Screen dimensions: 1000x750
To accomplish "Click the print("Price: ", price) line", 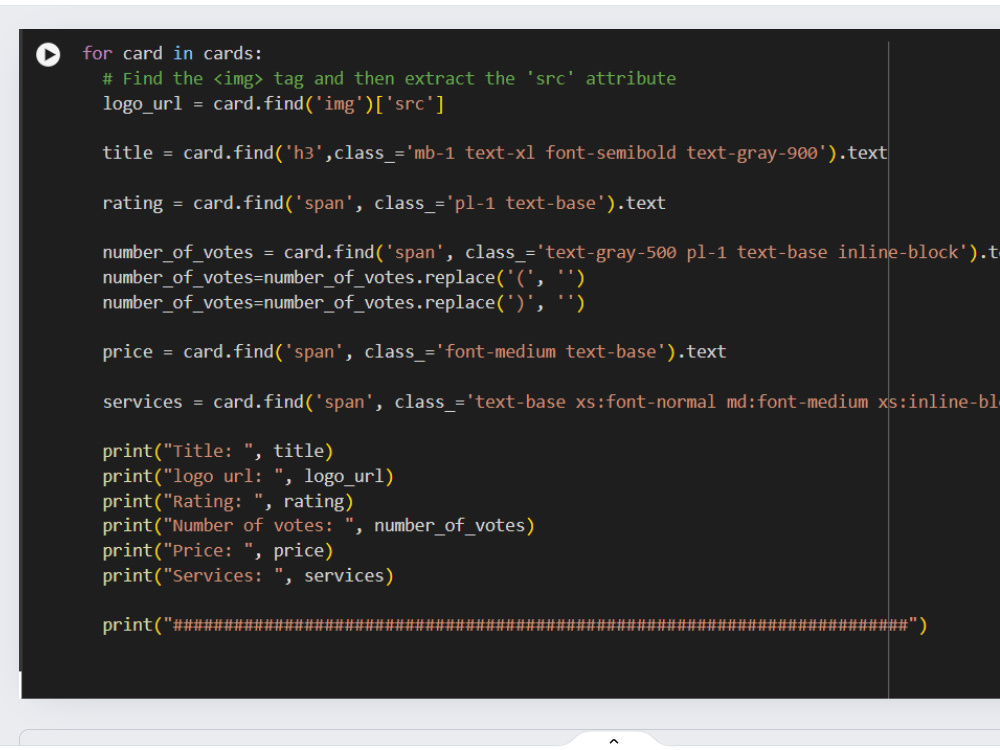I will 217,551.
